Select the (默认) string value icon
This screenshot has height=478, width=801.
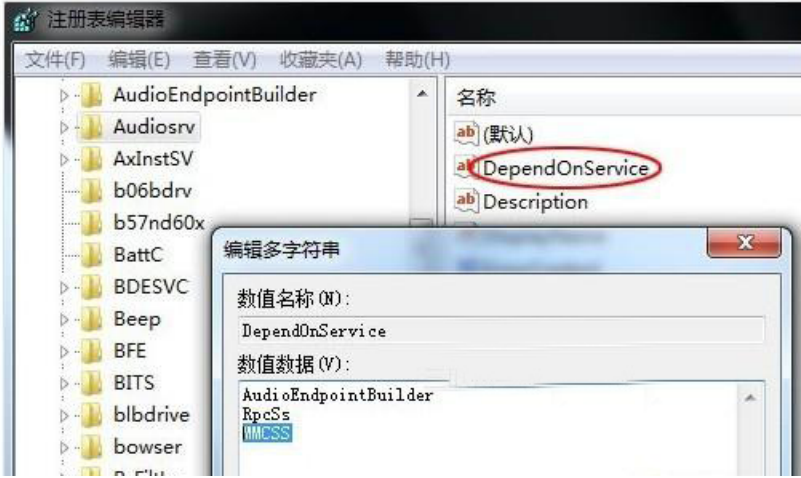click(466, 133)
